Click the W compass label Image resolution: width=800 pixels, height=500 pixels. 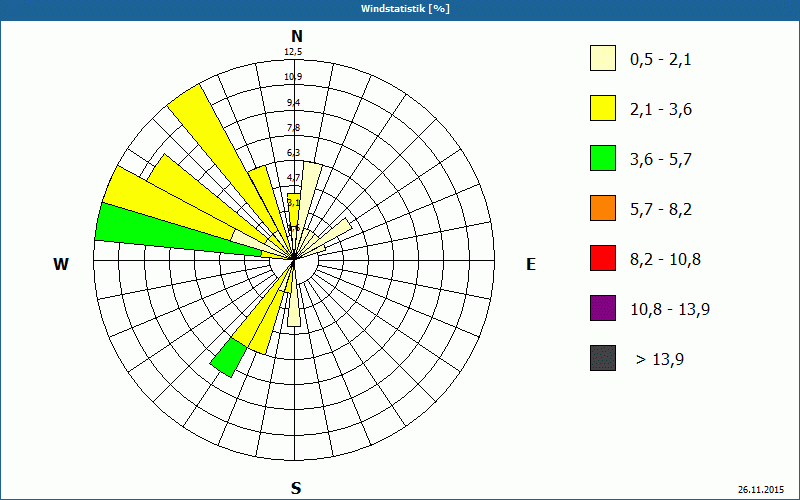[x=61, y=264]
